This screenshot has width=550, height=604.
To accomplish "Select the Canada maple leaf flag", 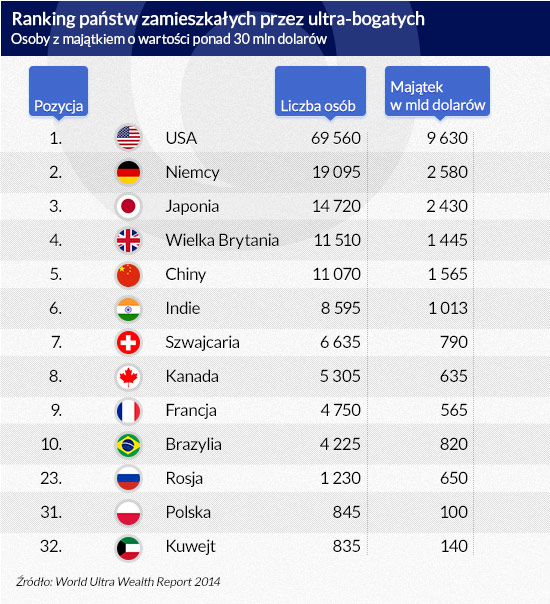I will coord(128,377).
